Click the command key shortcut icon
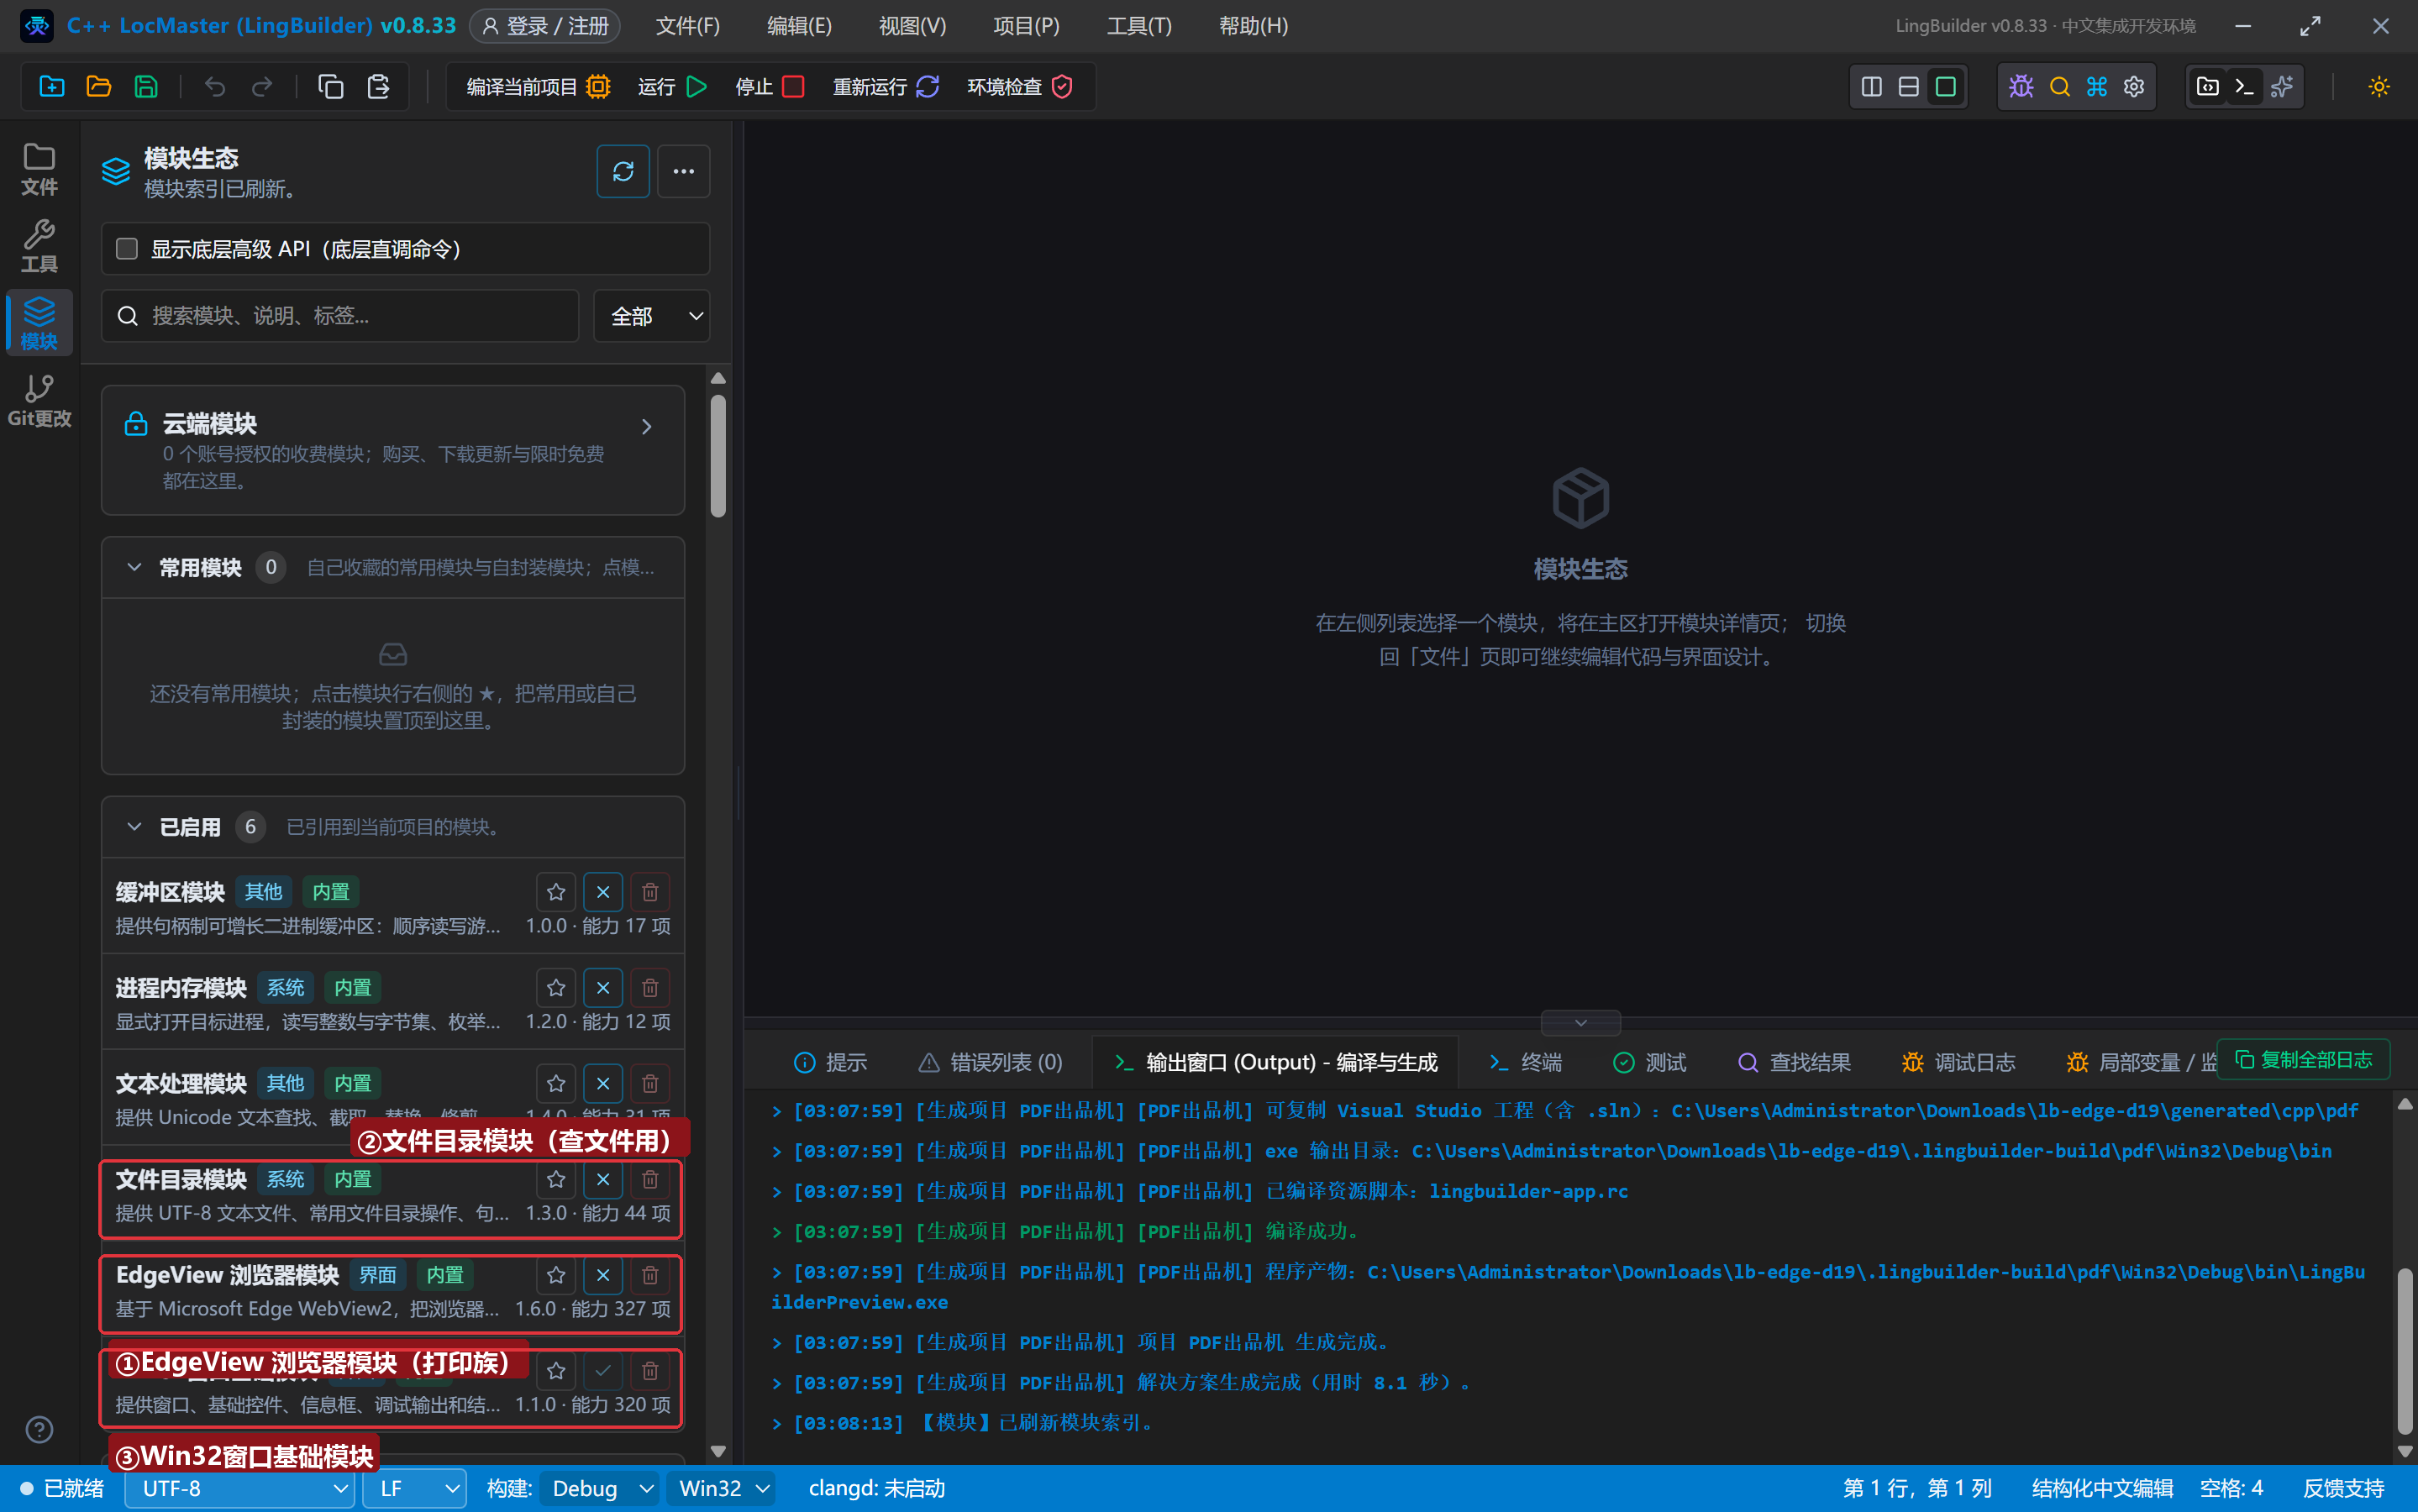The height and width of the screenshot is (1512, 2418). tap(2097, 87)
